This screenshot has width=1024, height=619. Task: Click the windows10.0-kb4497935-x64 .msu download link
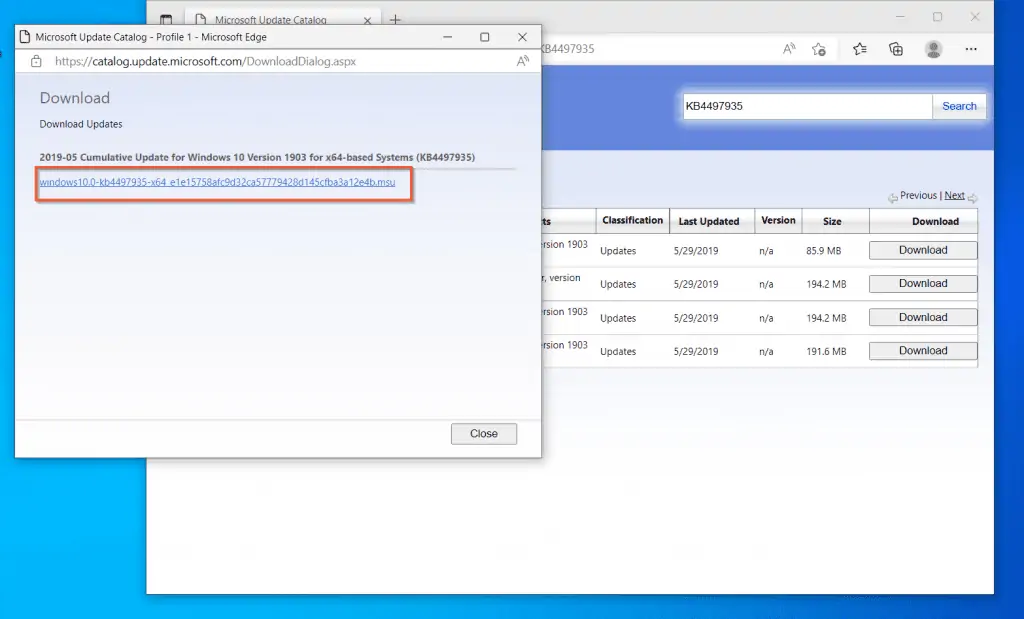tap(217, 182)
